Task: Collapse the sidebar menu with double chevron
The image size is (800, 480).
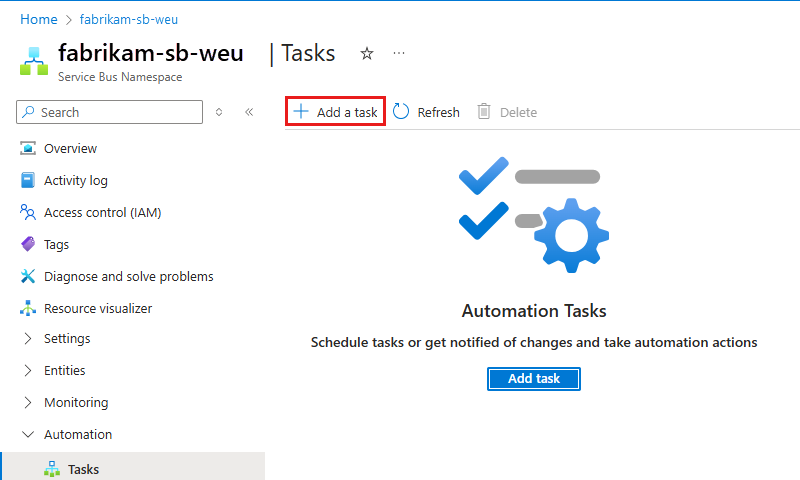Action: click(249, 112)
